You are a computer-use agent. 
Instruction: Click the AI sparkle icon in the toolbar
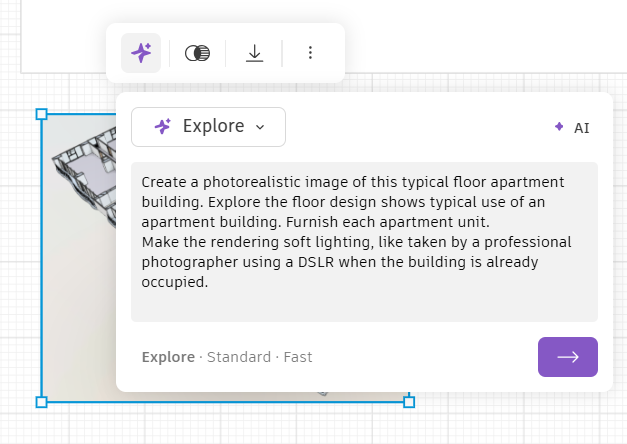141,53
